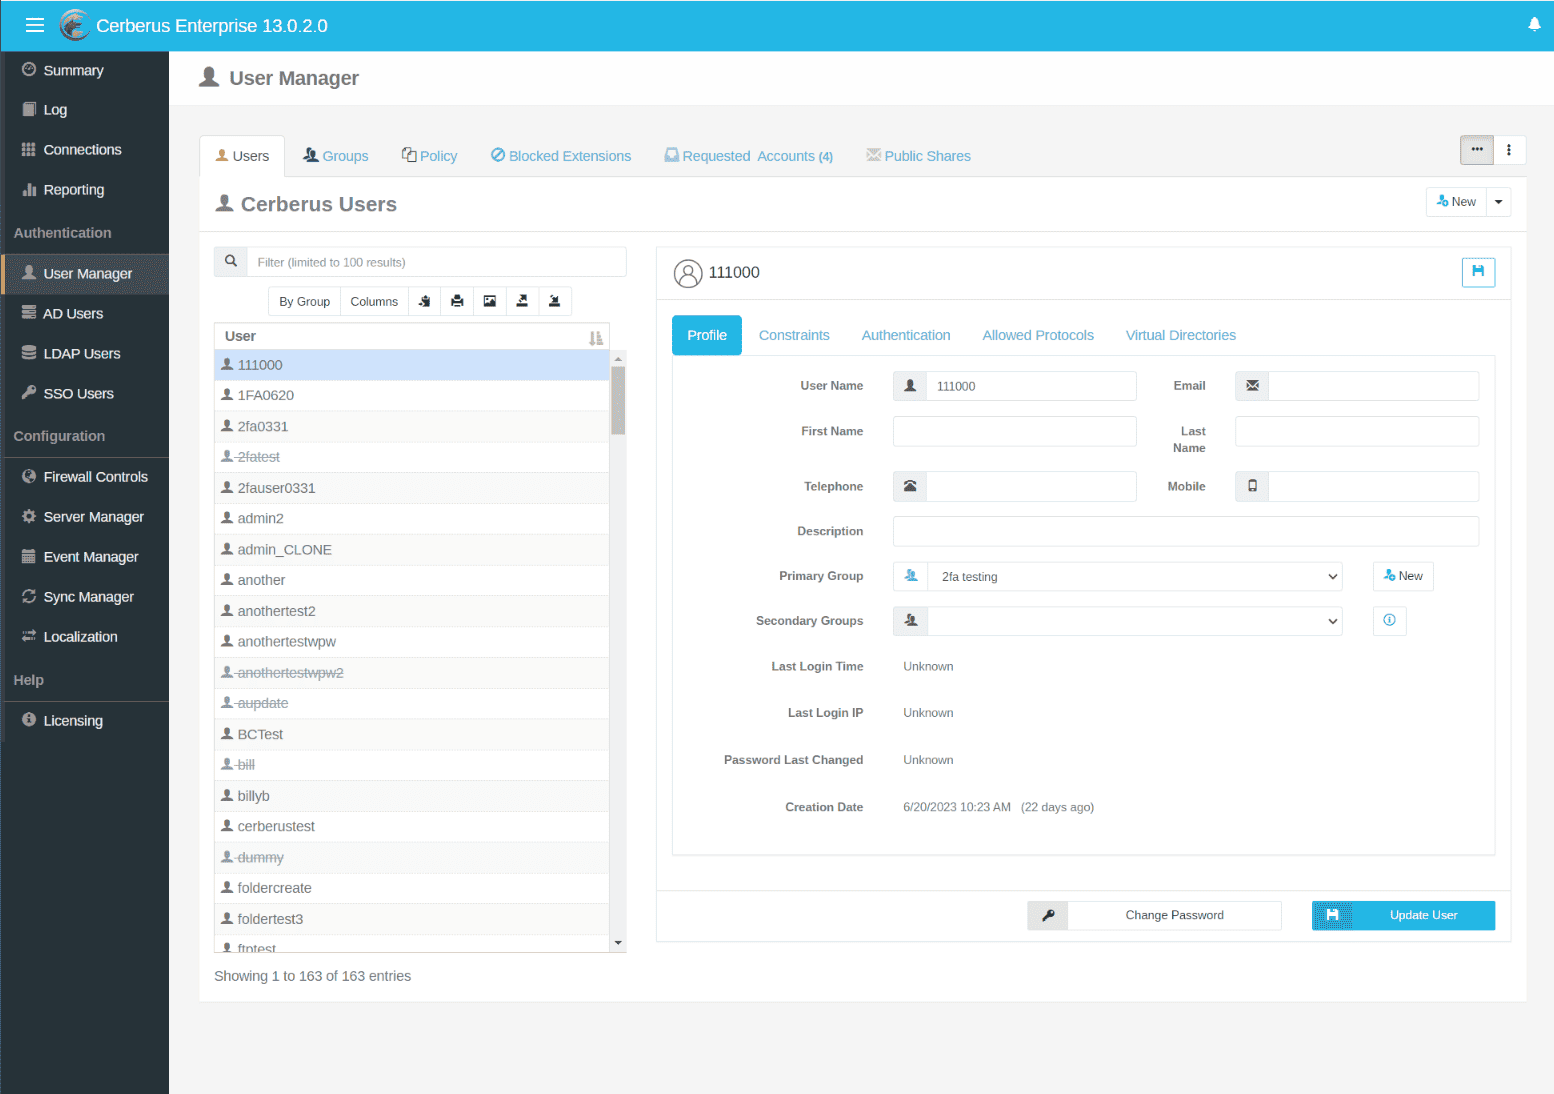Click the sort icon in the User column header
The width and height of the screenshot is (1554, 1094).
coord(596,338)
